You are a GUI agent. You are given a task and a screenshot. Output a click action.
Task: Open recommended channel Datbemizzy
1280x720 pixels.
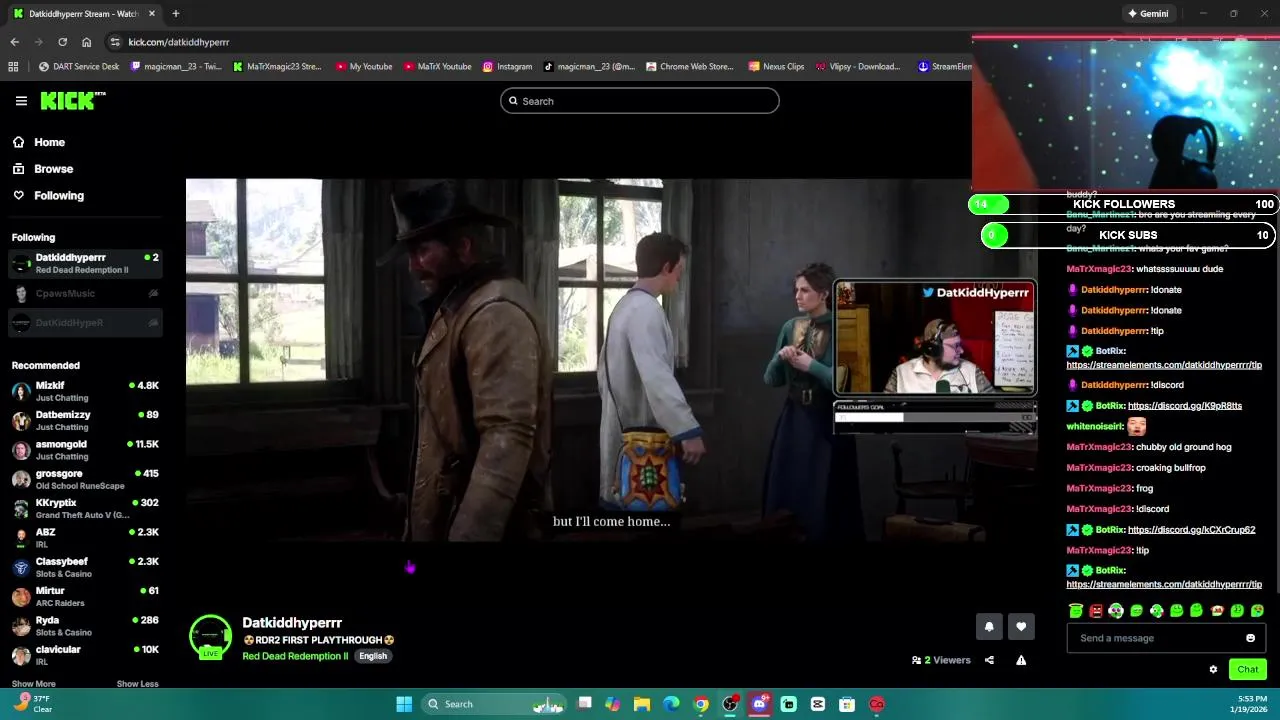85,420
